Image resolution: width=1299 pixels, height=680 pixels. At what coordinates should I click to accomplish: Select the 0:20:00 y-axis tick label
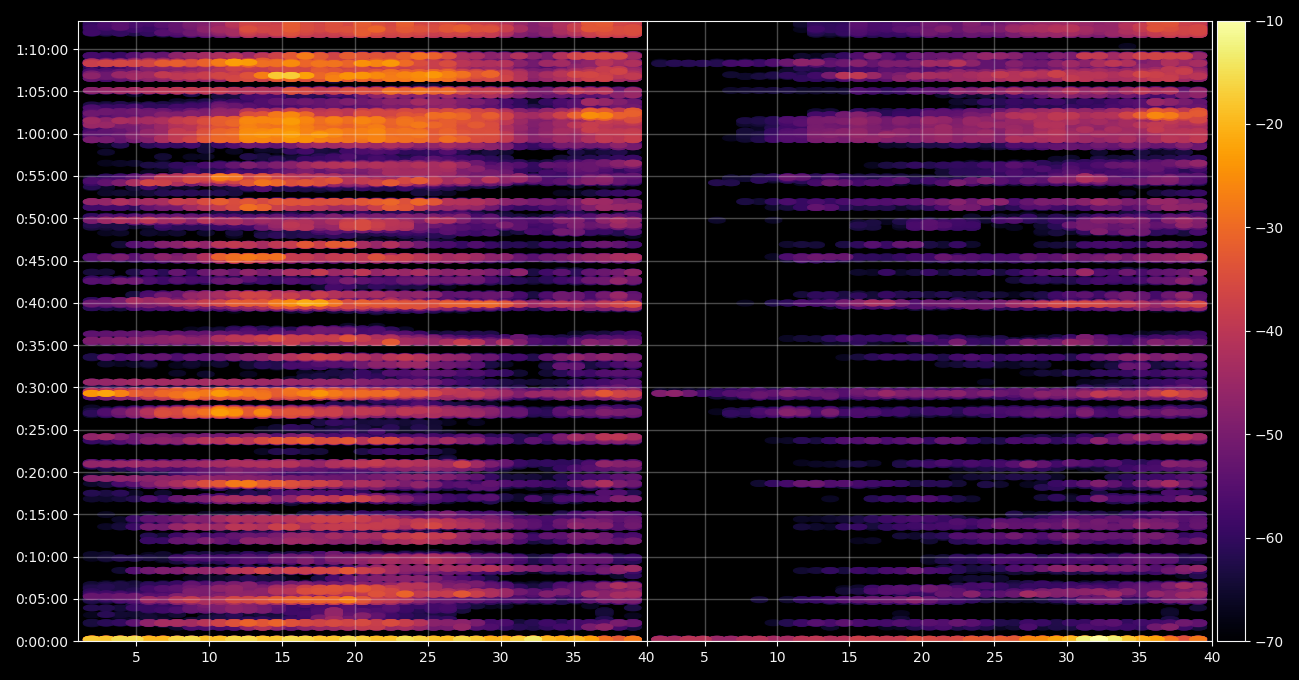click(42, 472)
